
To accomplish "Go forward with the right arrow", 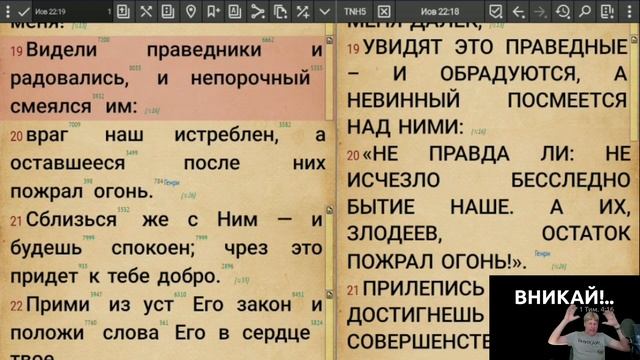I will [540, 12].
